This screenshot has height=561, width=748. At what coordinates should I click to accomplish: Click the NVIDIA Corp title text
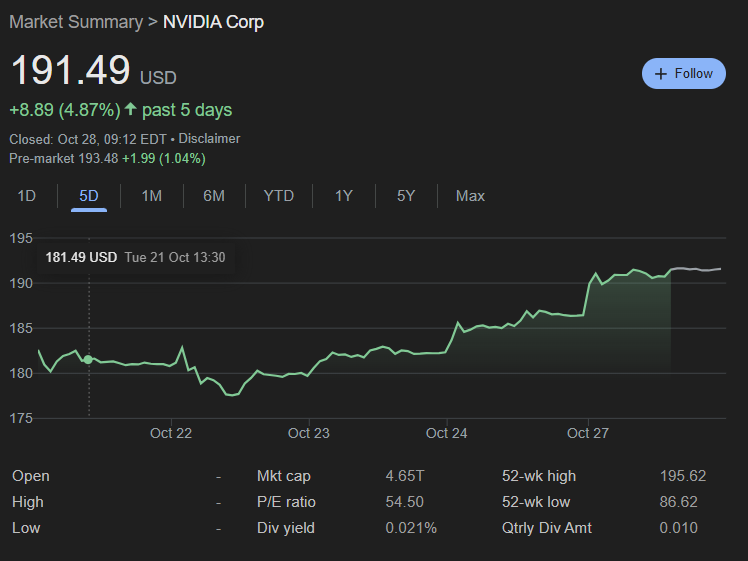coord(213,21)
